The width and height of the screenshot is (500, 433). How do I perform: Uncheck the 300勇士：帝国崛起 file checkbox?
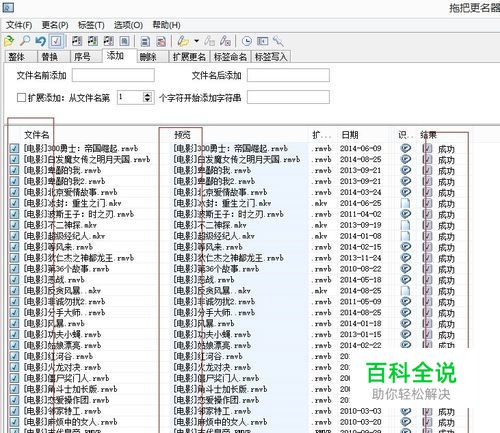pos(14,148)
